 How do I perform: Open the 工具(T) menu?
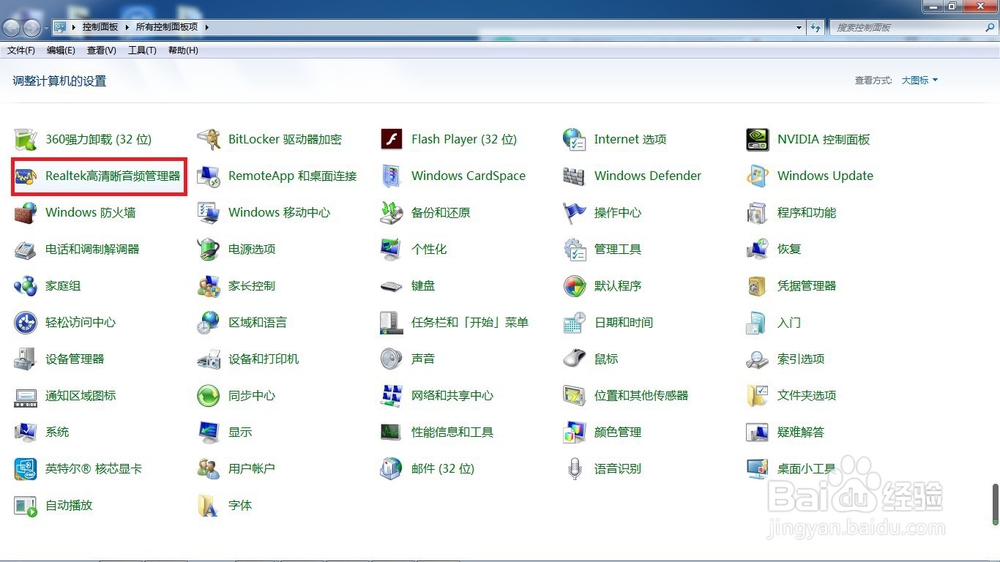click(142, 50)
